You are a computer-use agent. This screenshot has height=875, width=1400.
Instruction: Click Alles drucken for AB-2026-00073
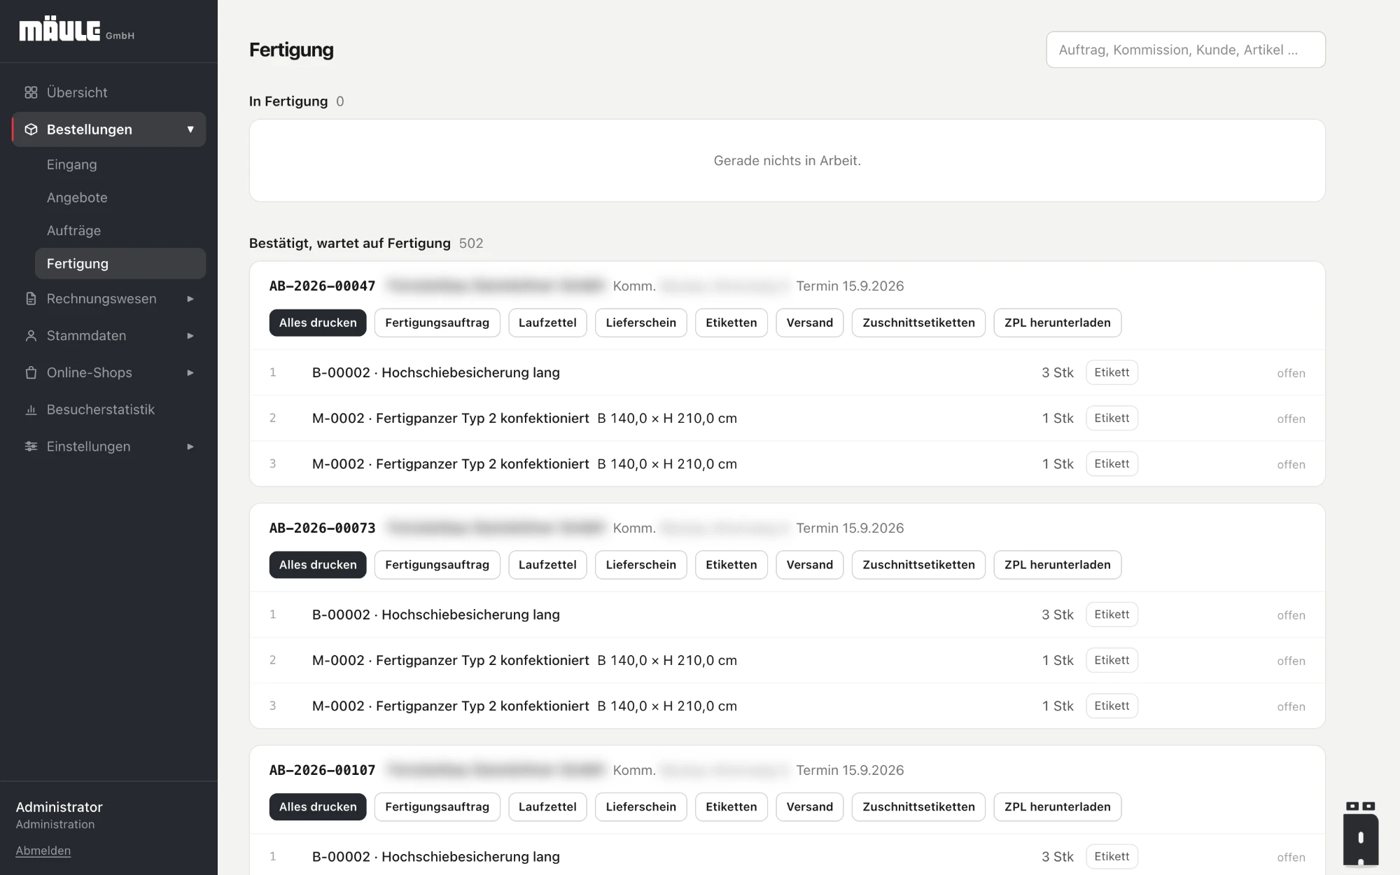pos(318,565)
